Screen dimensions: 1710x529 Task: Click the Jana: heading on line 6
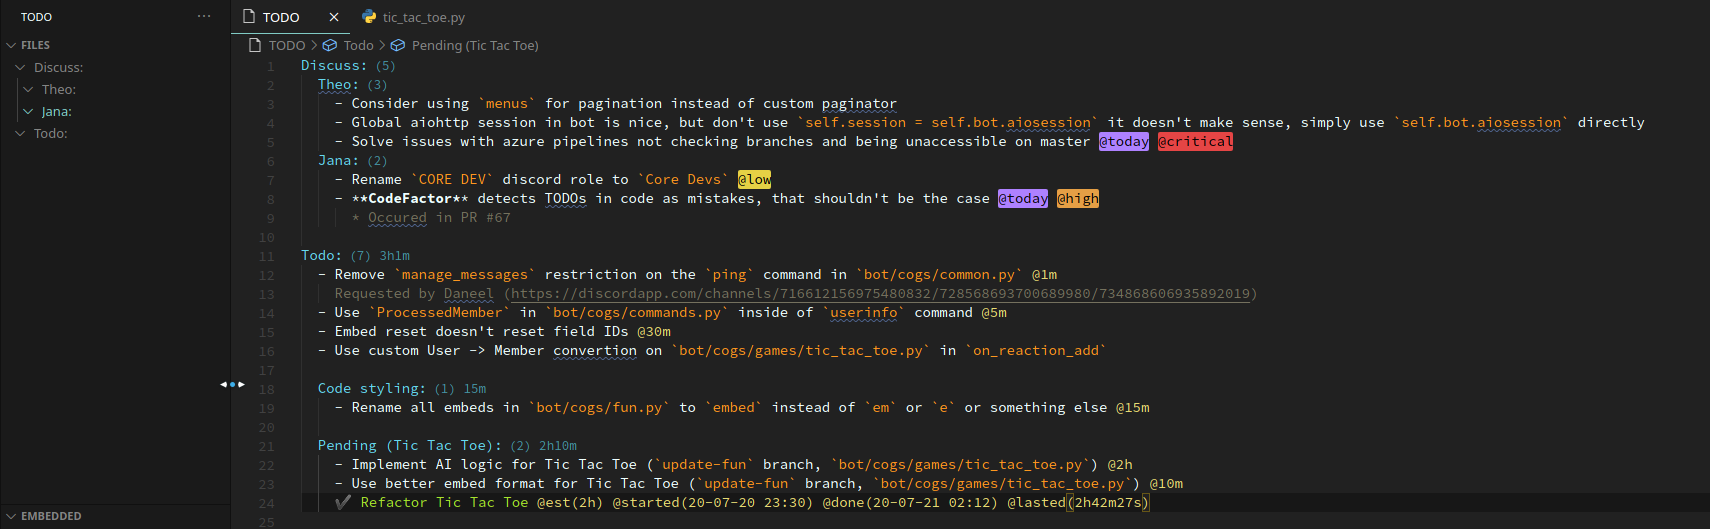point(338,161)
